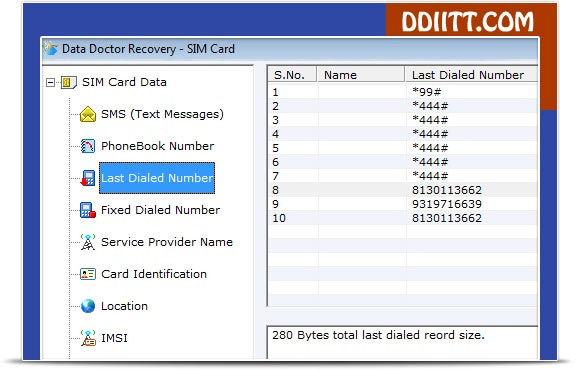Click the SMS envelope icon

tap(88, 114)
